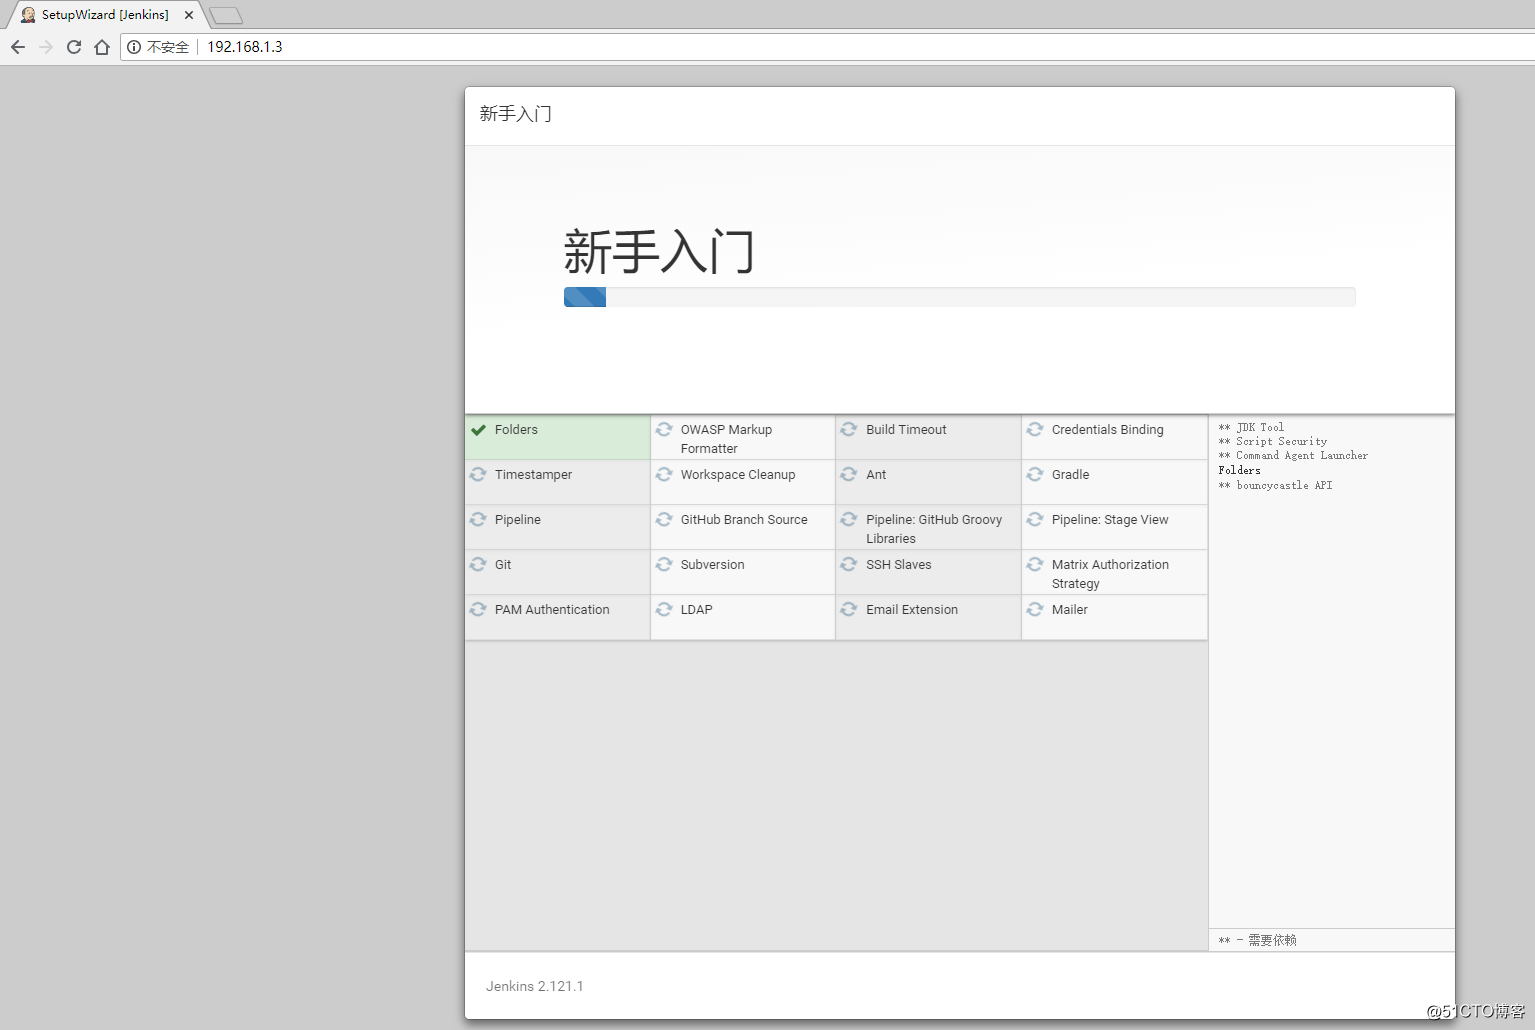Click the Jenkins 2.121.1 version text
Image resolution: width=1535 pixels, height=1030 pixels.
point(534,986)
